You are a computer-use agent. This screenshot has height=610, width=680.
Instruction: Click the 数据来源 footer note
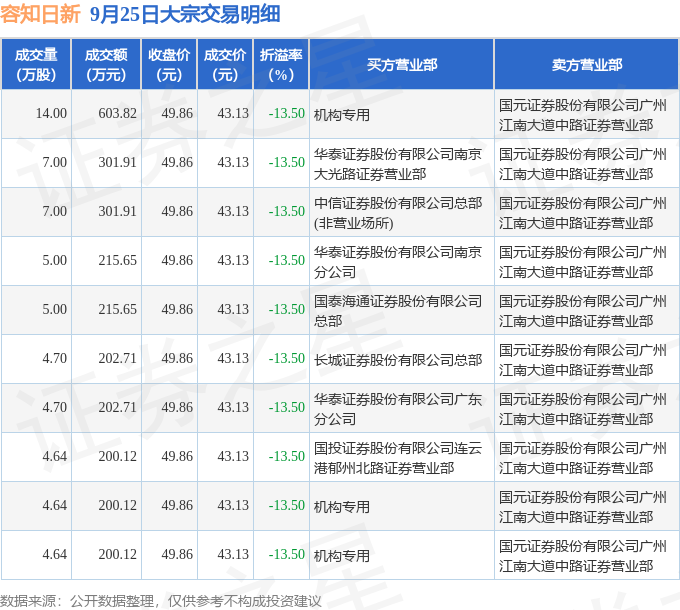coord(162,600)
